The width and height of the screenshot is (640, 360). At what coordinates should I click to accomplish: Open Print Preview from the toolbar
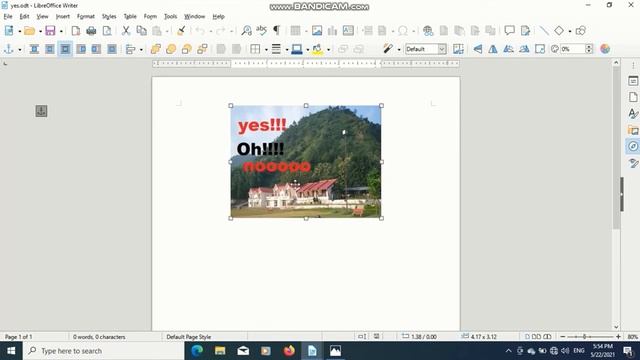[107, 31]
